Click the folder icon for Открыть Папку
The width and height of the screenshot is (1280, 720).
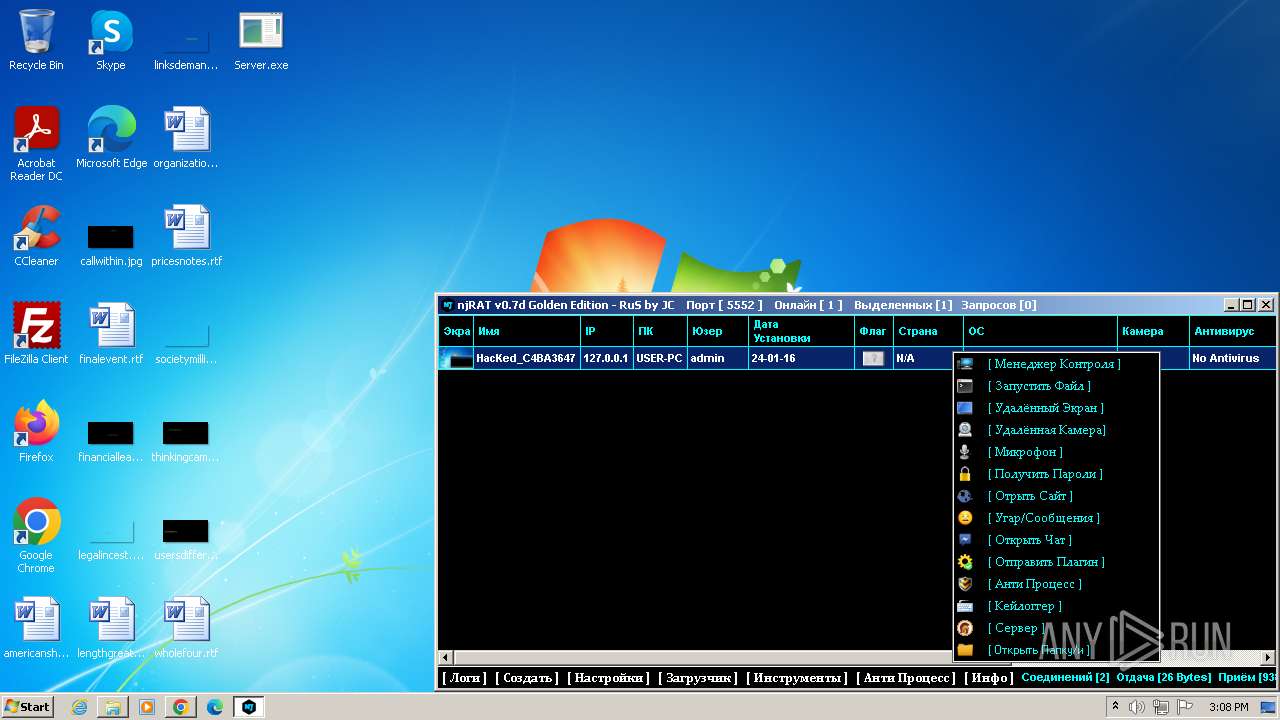click(x=965, y=650)
